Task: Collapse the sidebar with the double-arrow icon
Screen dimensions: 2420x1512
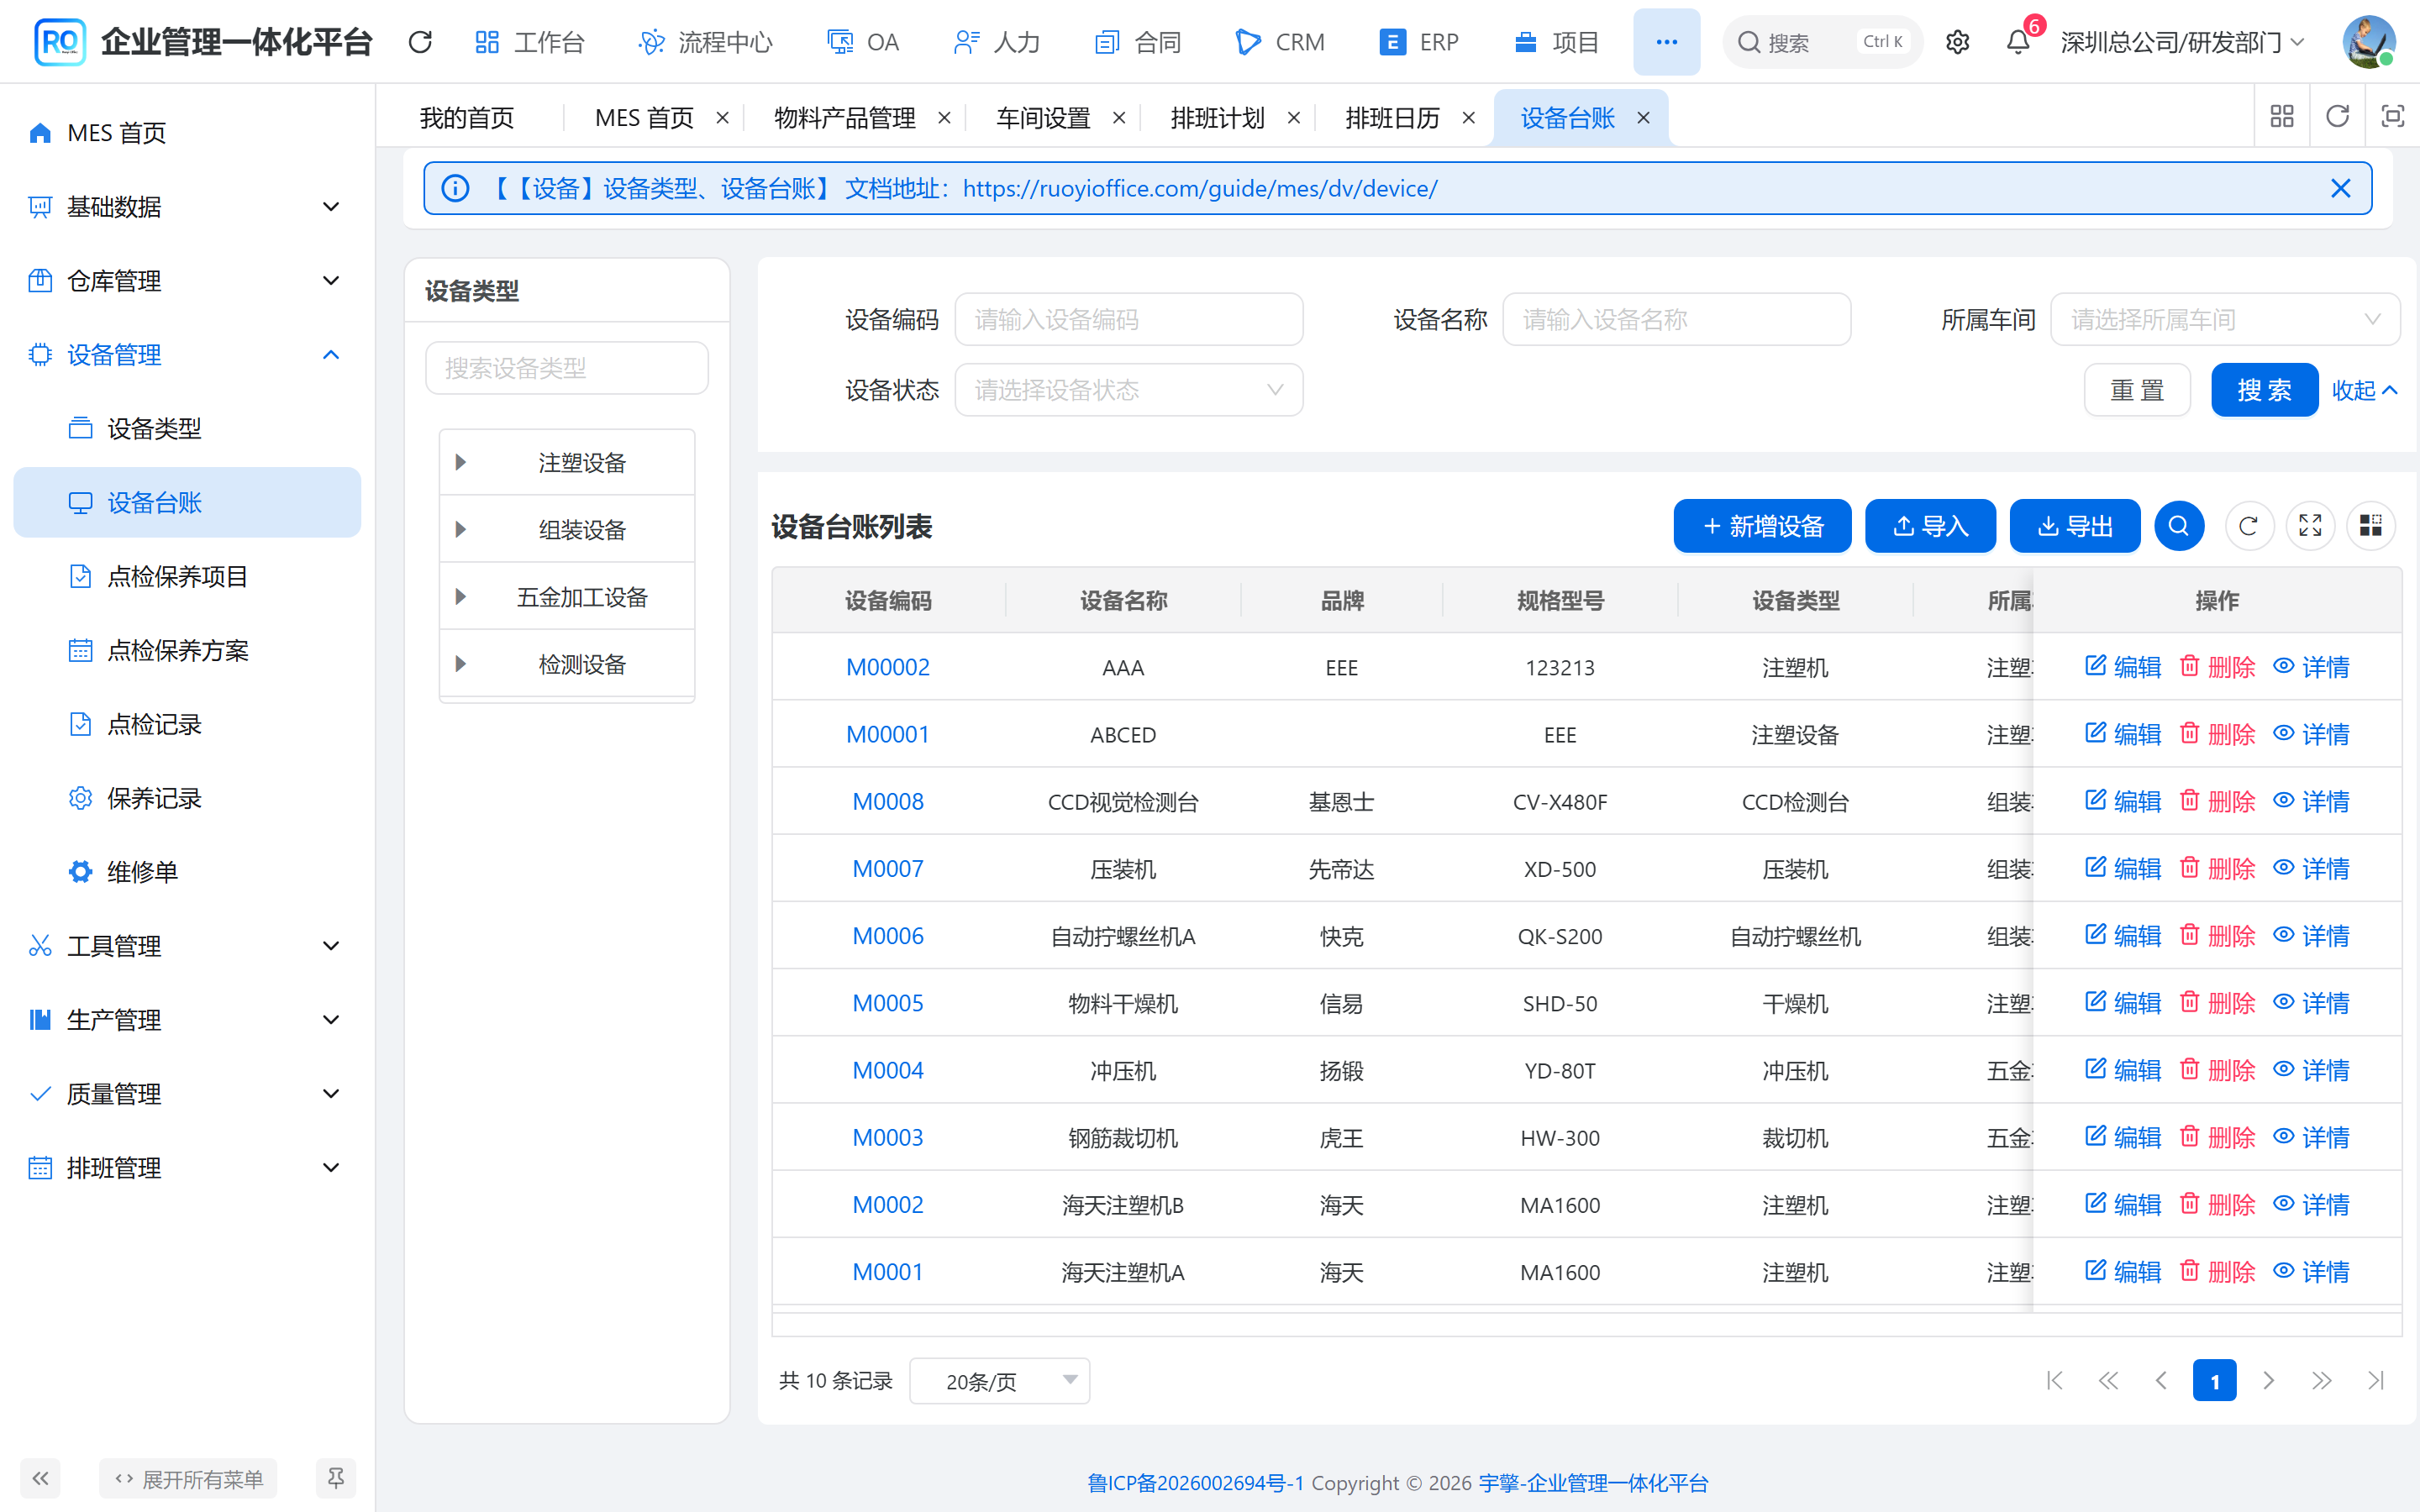Action: [40, 1478]
